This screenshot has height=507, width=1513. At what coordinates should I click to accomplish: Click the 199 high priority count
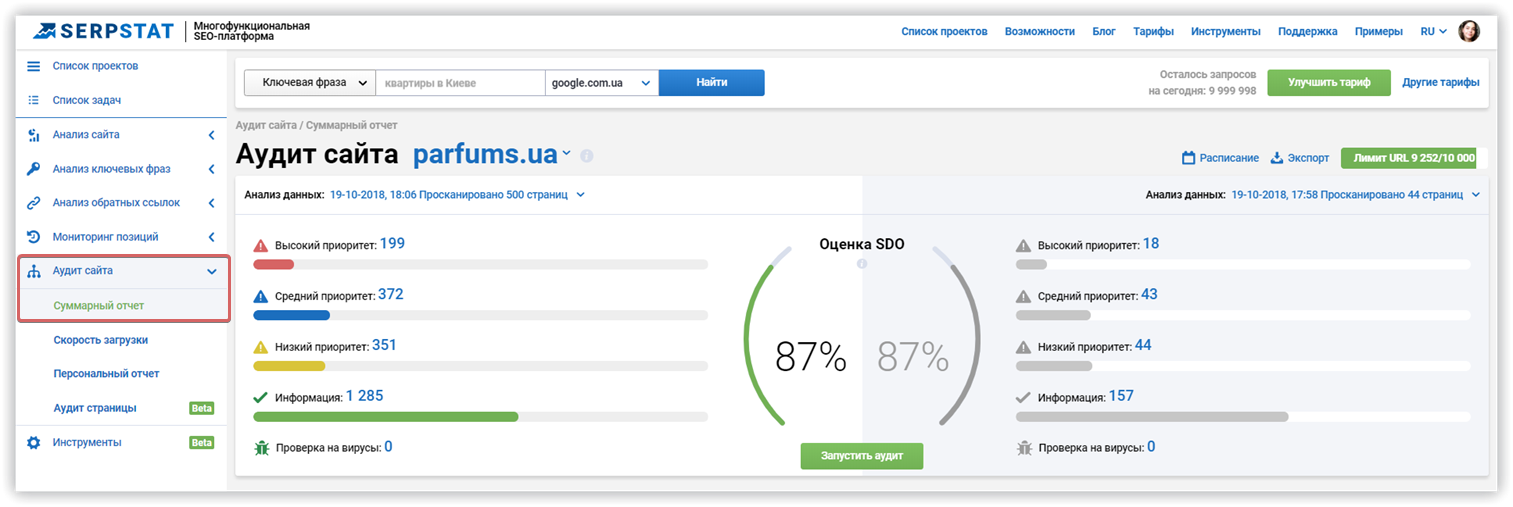392,243
